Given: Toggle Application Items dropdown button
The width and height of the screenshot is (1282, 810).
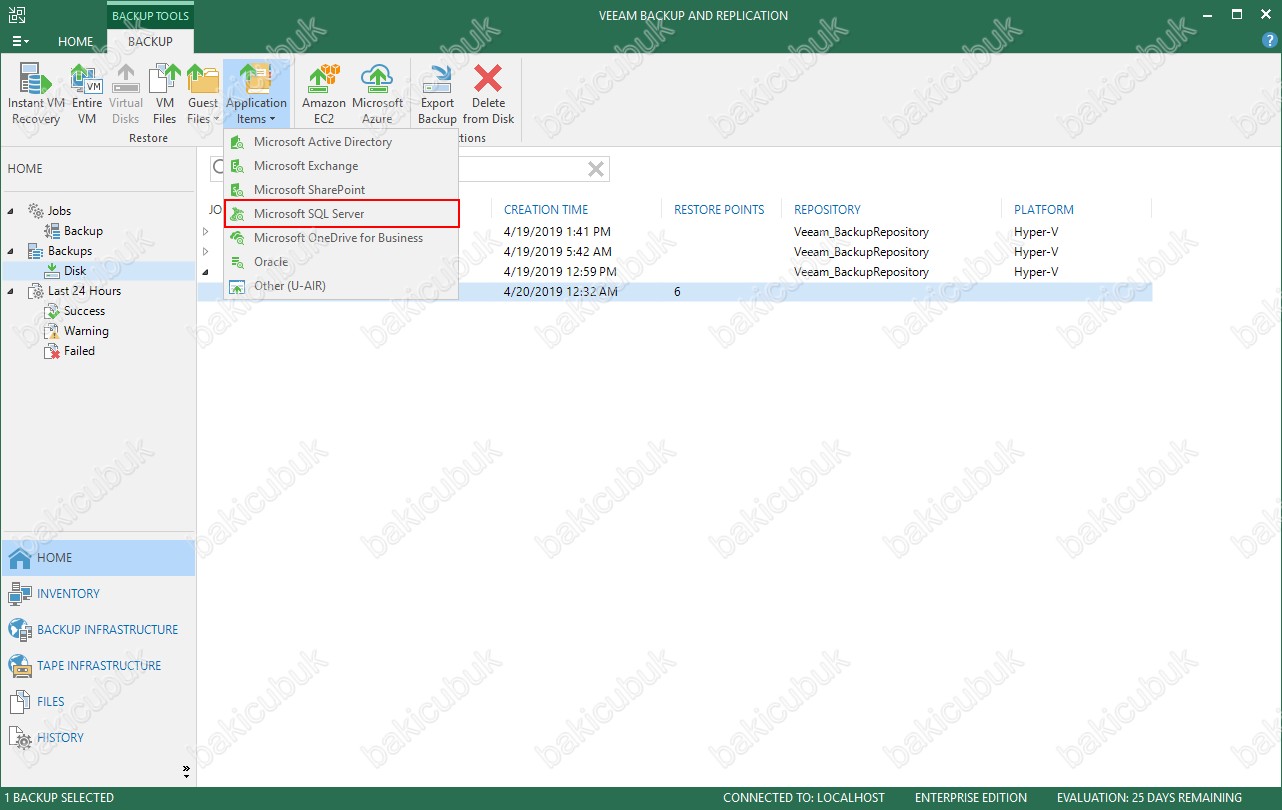Looking at the screenshot, I should (x=256, y=95).
